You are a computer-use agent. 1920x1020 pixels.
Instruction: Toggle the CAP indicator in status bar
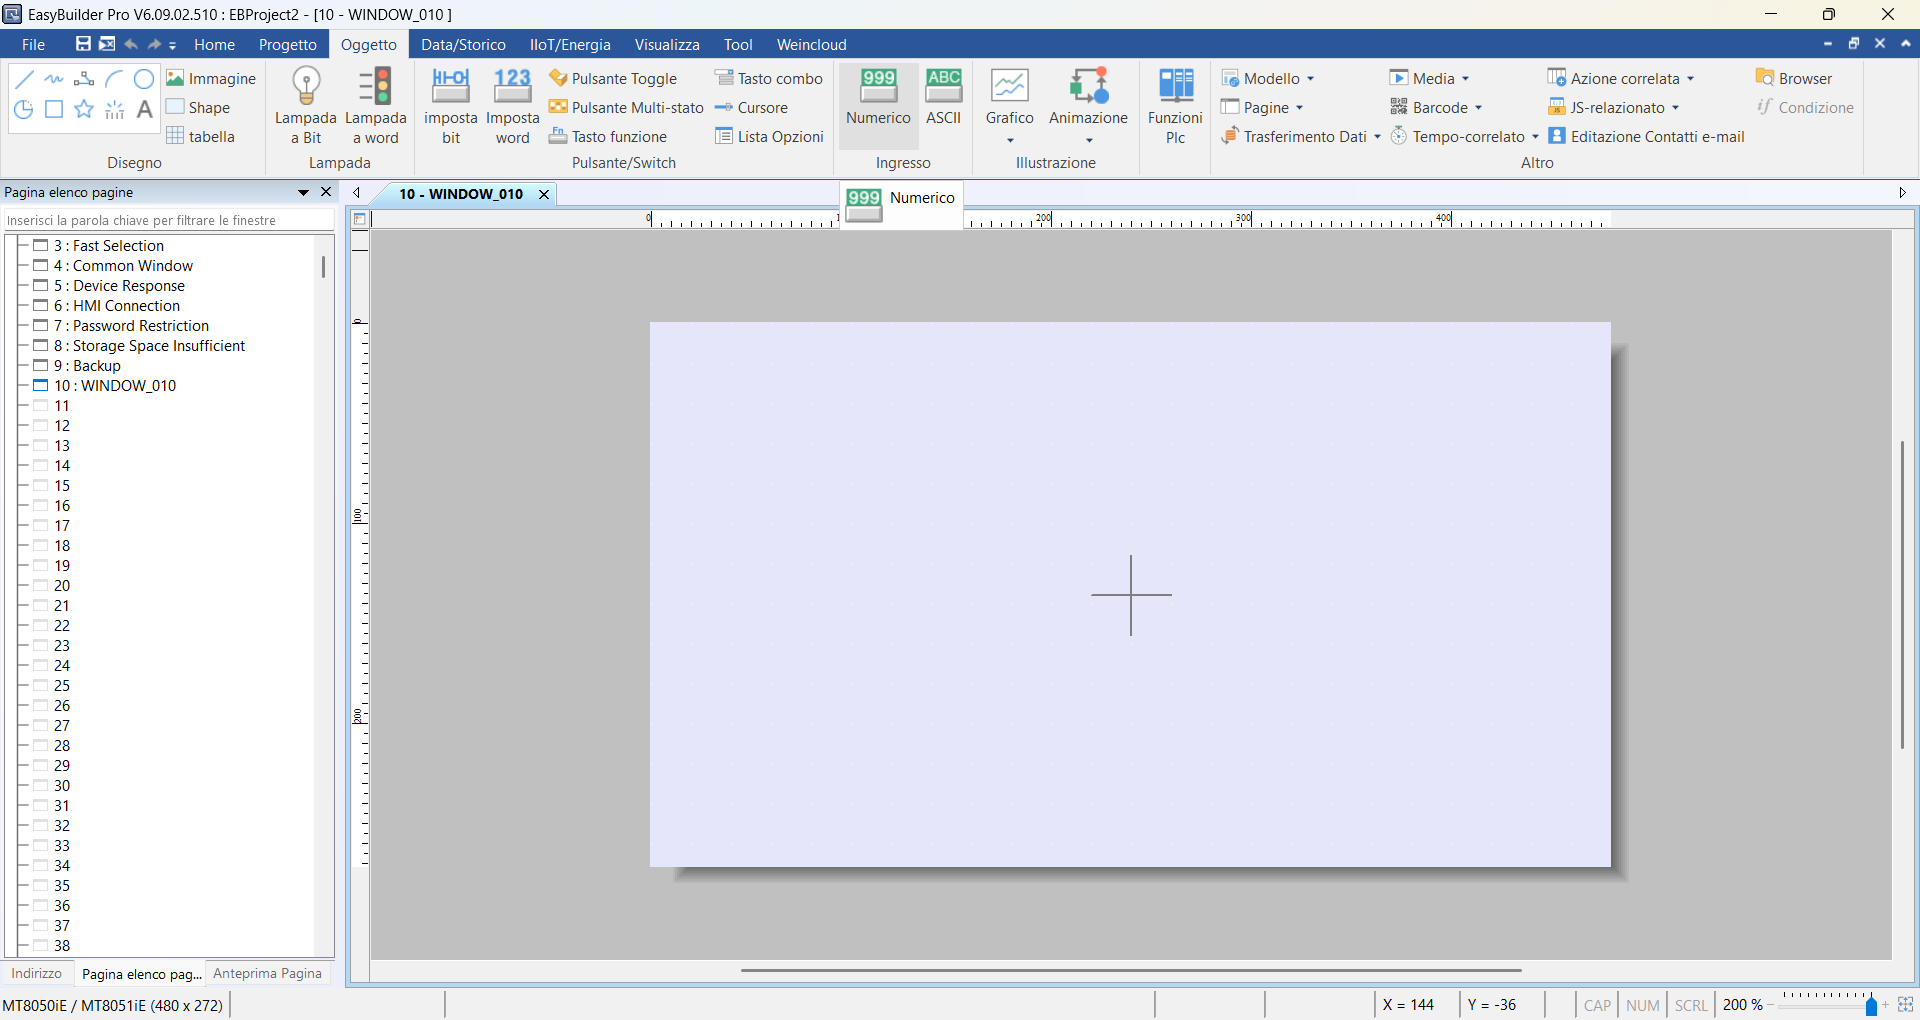click(1598, 1005)
